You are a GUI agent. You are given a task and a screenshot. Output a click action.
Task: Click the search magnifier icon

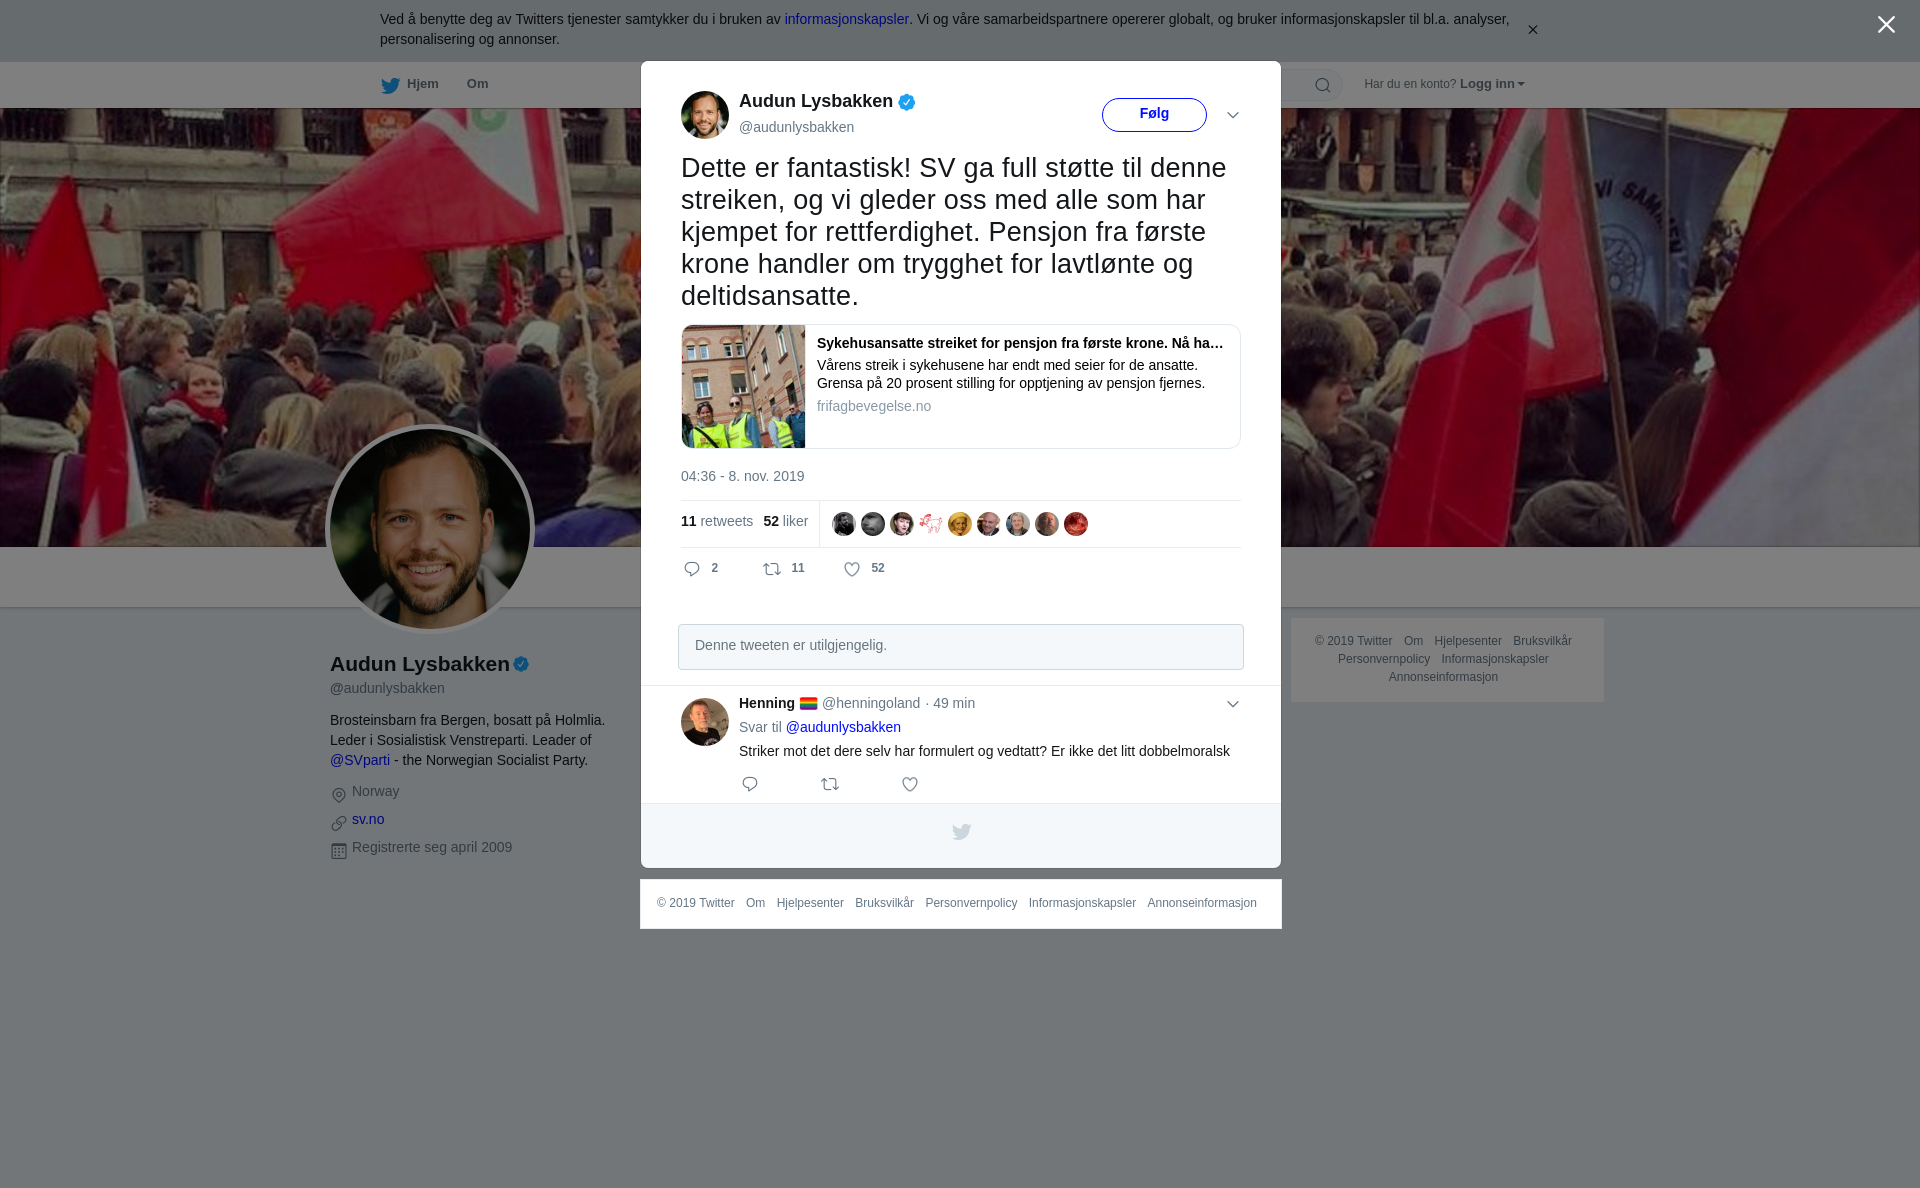1323,85
